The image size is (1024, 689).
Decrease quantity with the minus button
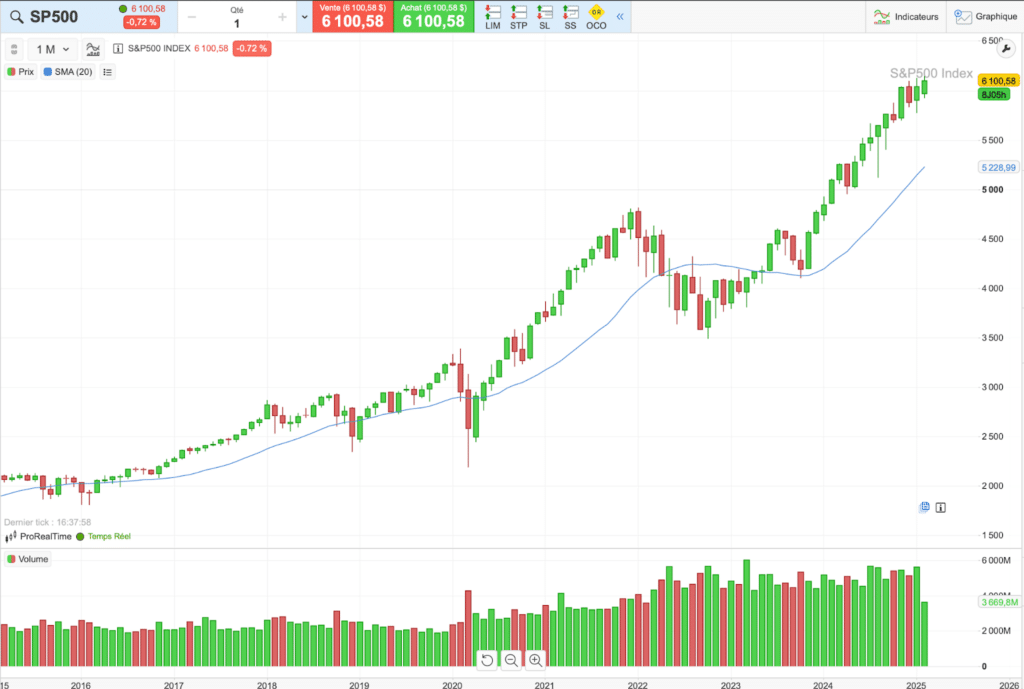pyautogui.click(x=191, y=17)
